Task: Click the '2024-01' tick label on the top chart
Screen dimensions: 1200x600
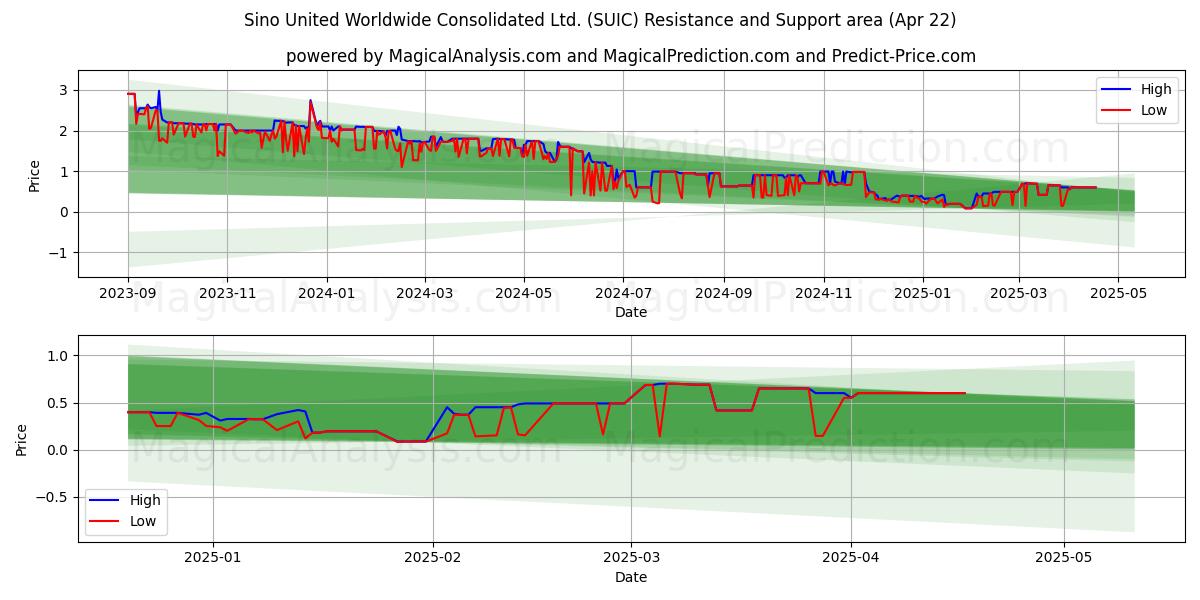Action: 326,293
